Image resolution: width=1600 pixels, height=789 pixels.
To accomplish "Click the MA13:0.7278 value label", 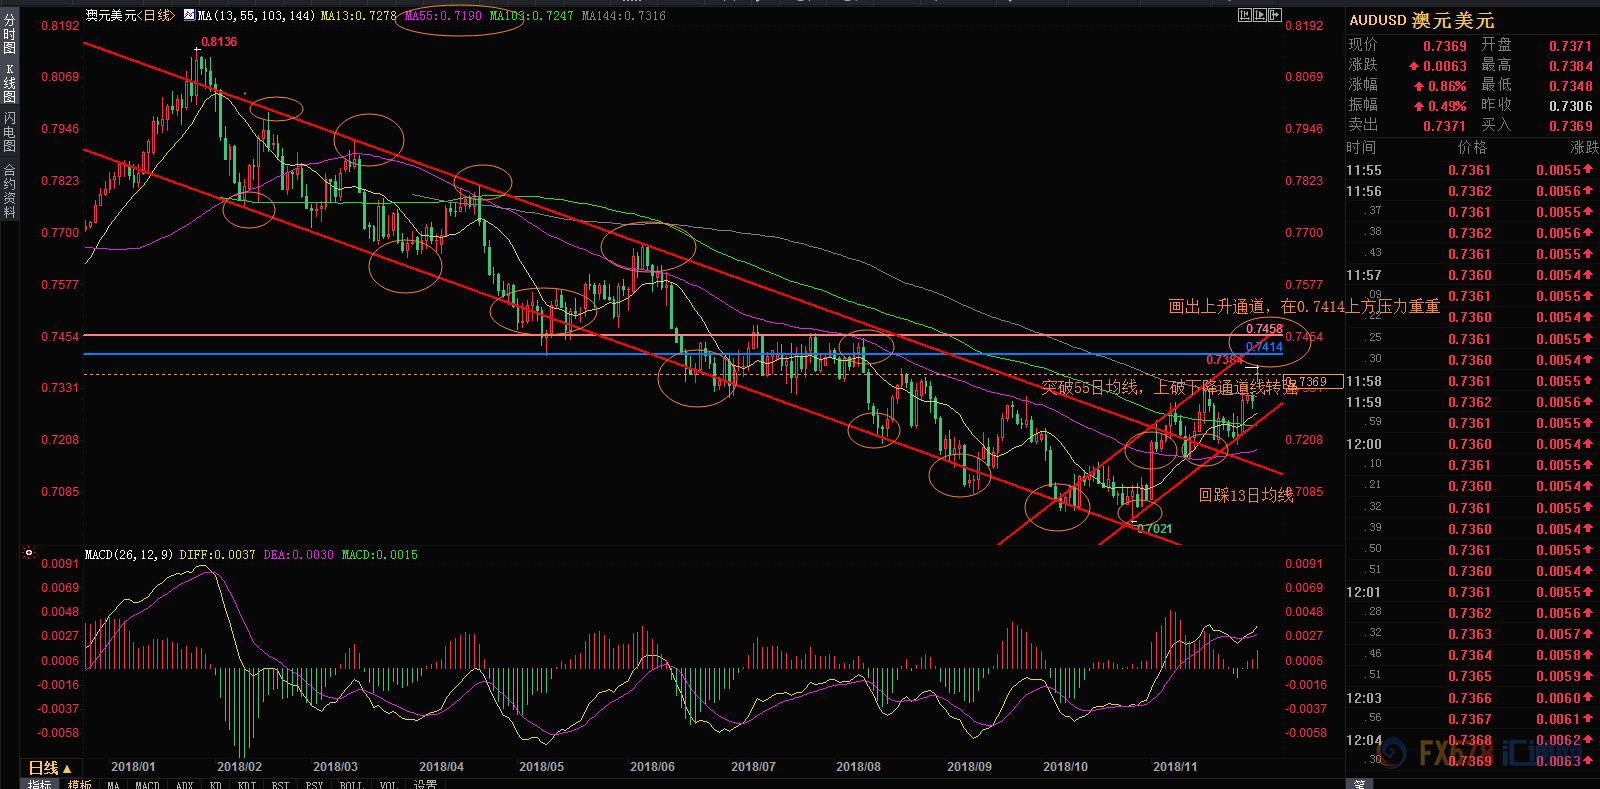I will [358, 15].
